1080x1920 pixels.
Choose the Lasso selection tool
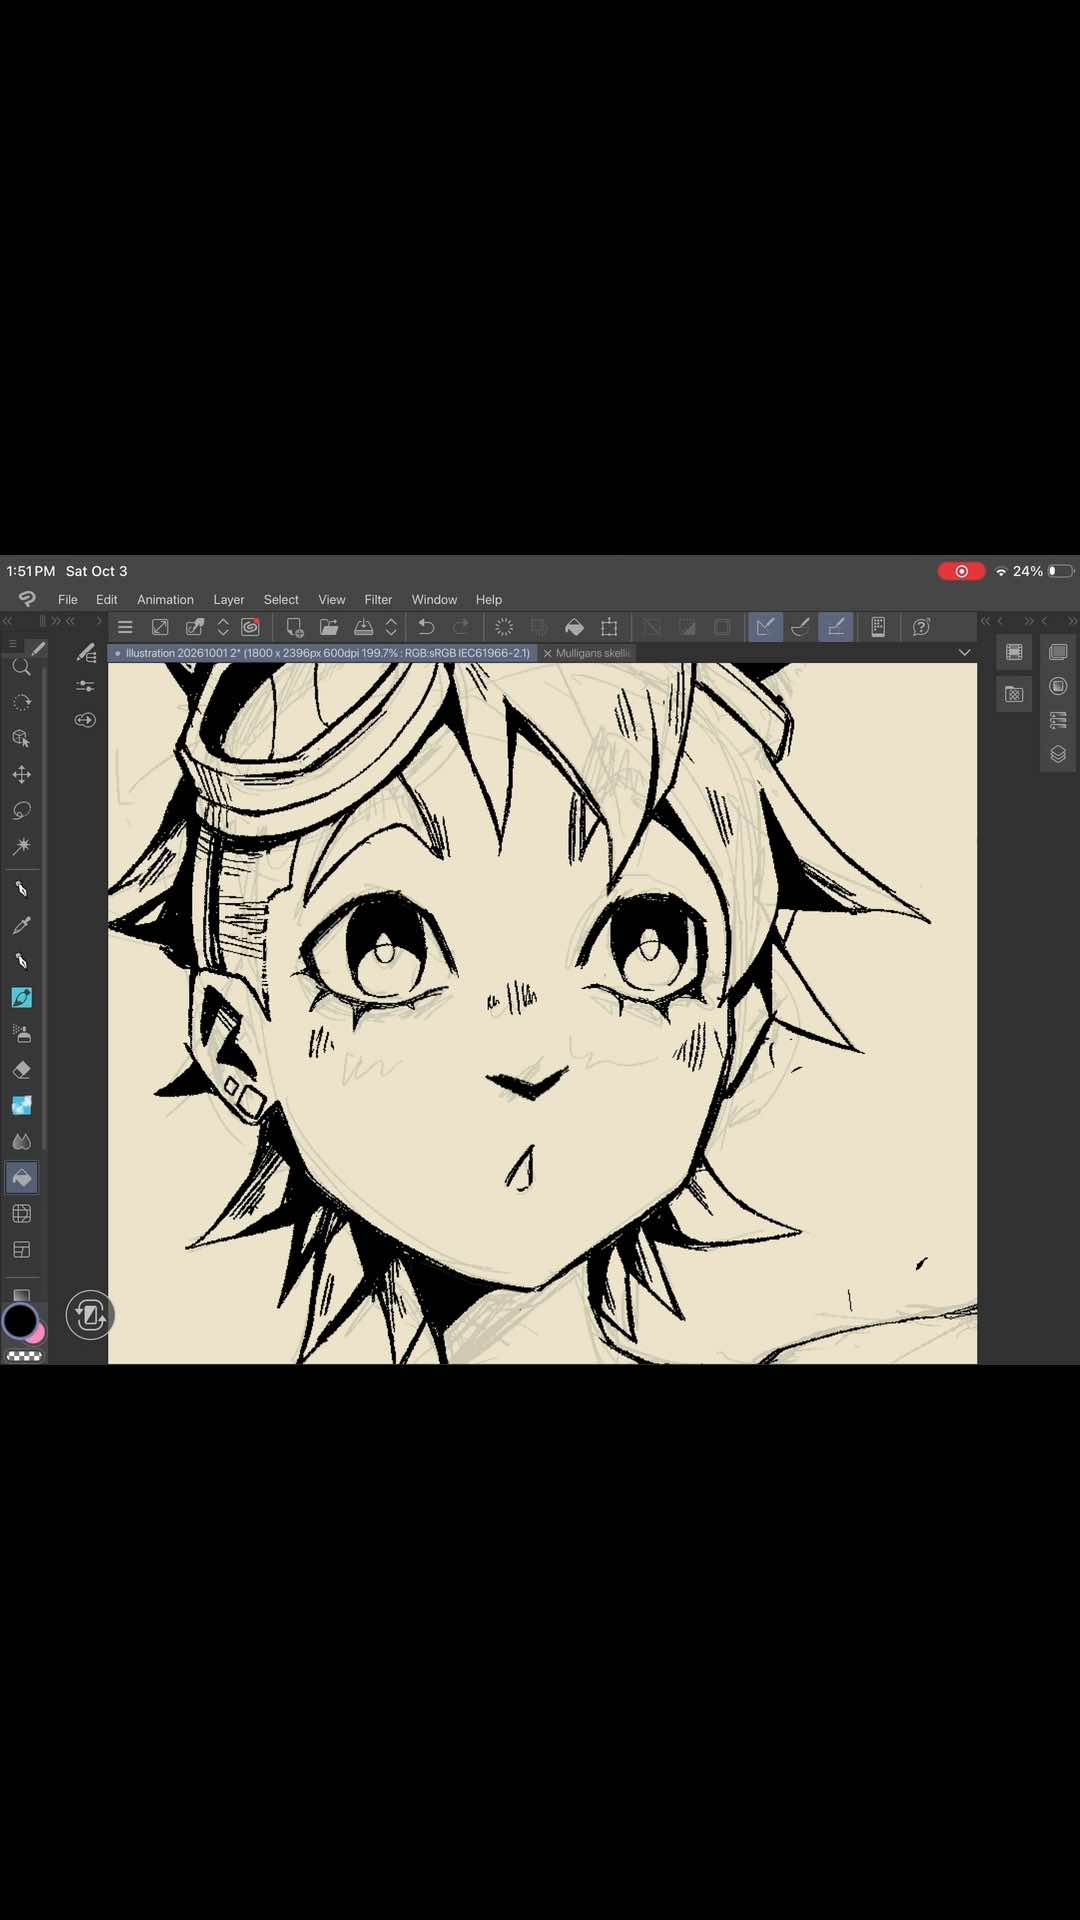point(21,811)
